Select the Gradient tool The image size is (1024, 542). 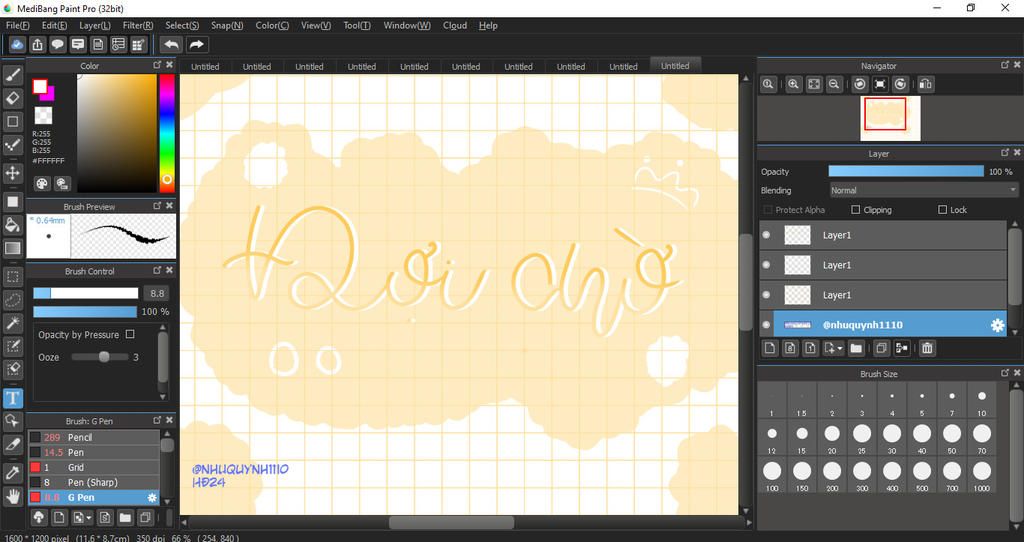(x=12, y=248)
